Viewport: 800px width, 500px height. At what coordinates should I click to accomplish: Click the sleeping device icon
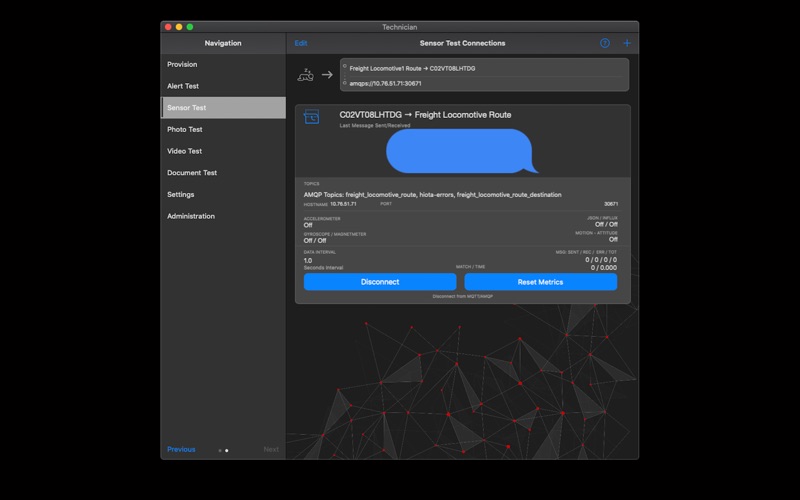point(305,75)
